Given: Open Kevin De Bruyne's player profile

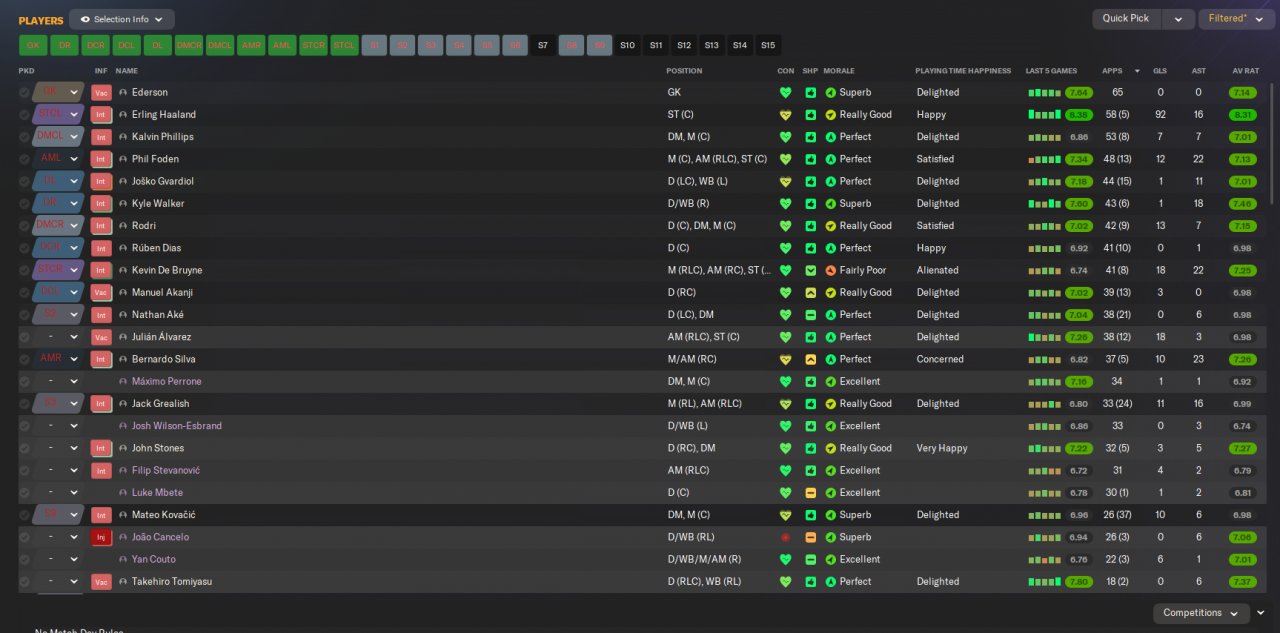Looking at the screenshot, I should (x=167, y=270).
